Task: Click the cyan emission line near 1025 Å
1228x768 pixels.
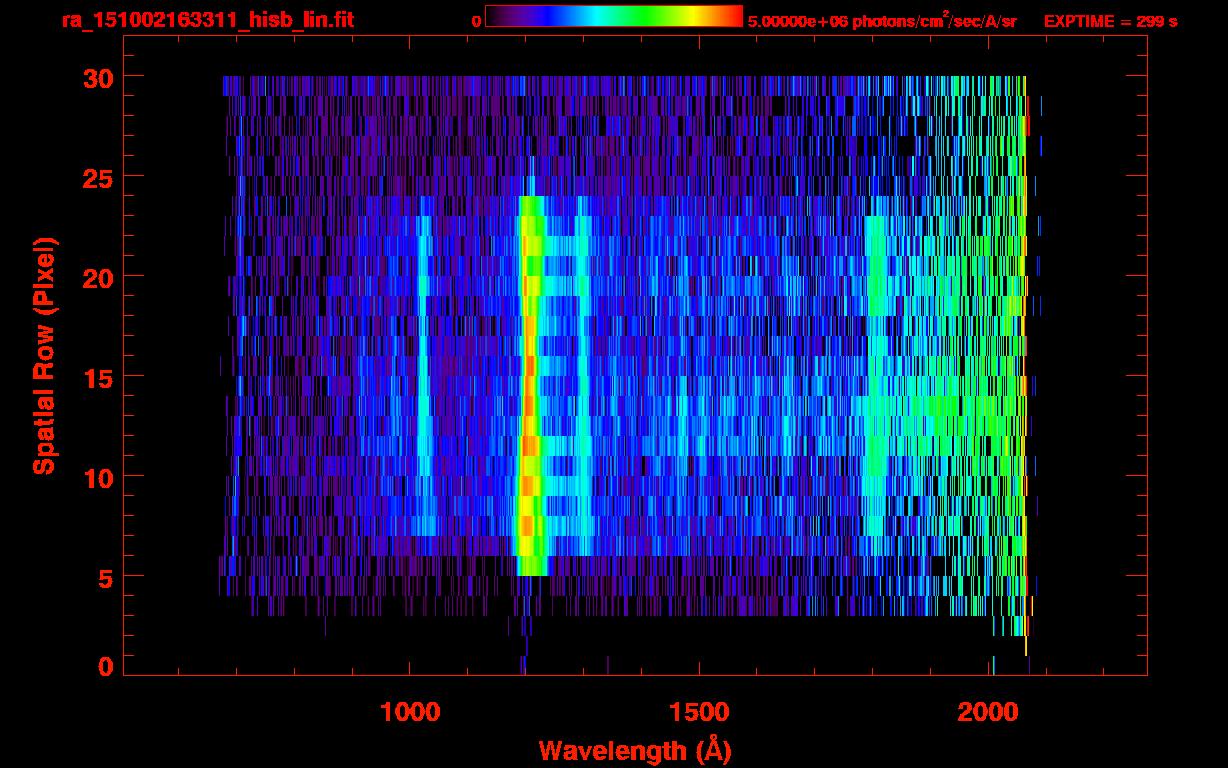Action: click(x=424, y=375)
